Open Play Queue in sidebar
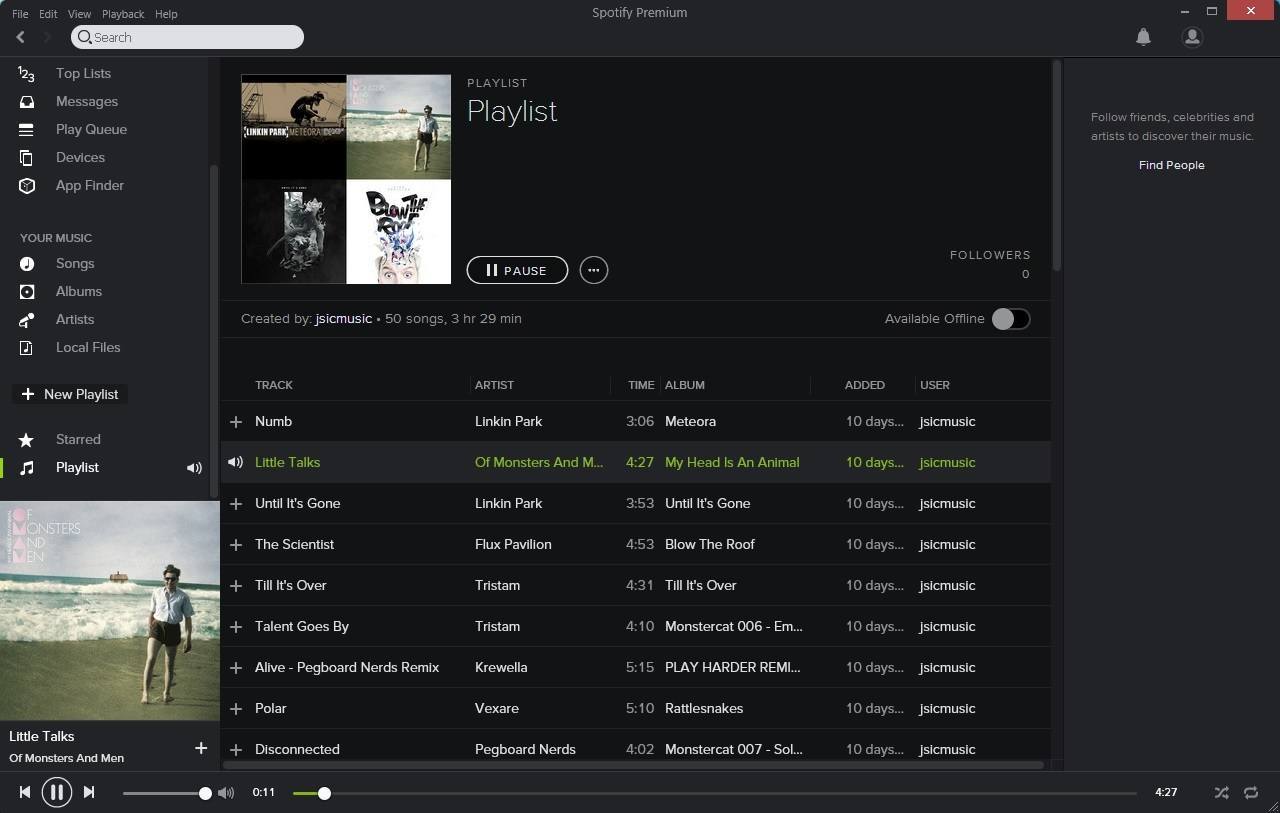 point(91,129)
